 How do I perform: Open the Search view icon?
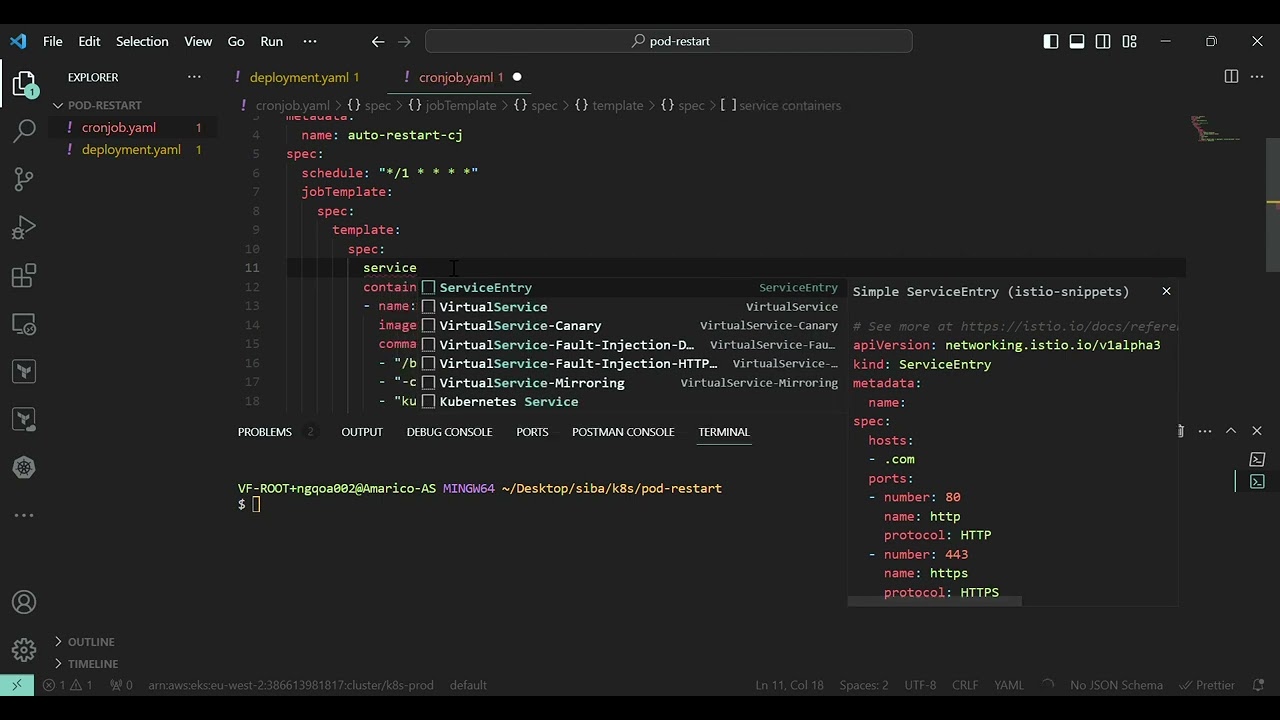point(24,131)
